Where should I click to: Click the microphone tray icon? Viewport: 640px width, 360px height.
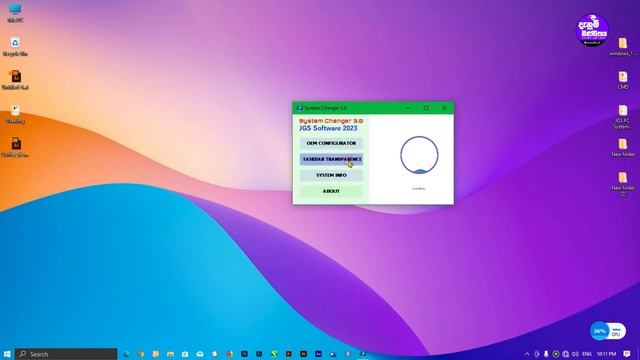546,354
